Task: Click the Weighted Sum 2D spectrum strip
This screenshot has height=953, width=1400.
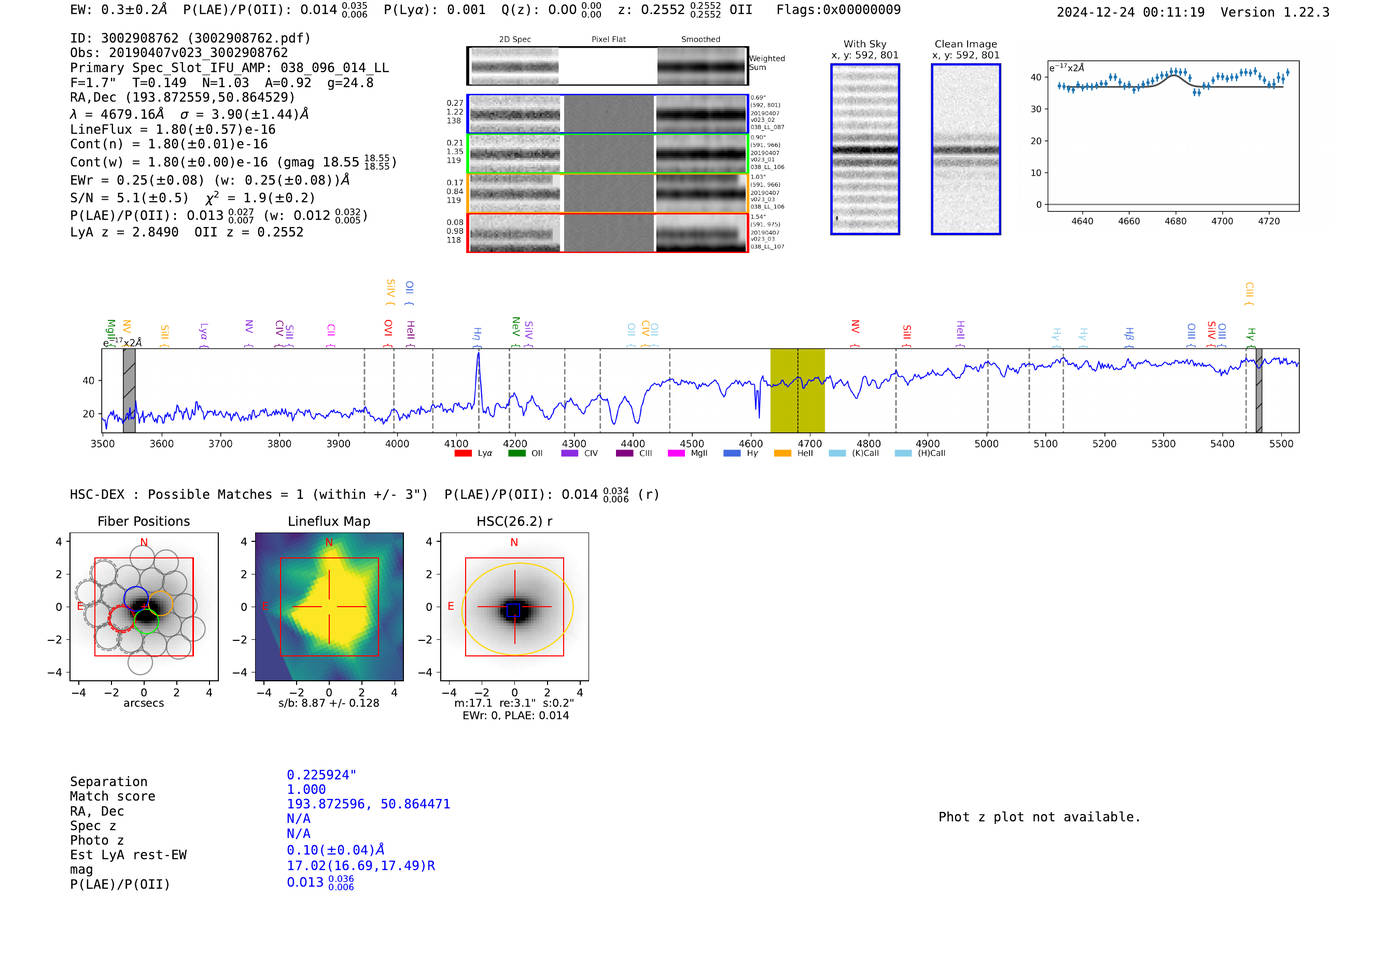Action: [608, 66]
